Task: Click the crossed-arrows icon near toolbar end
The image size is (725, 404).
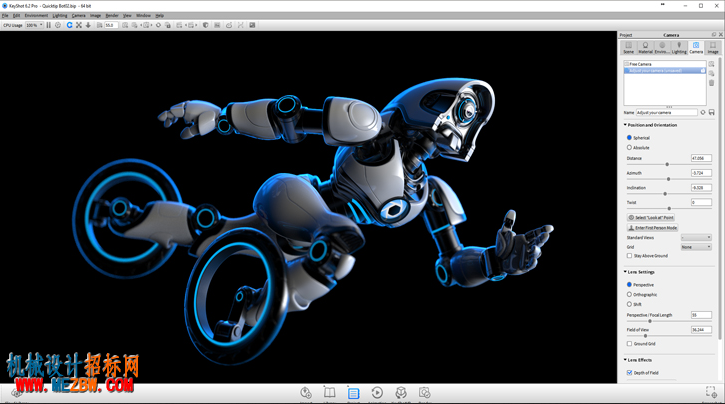Action: pyautogui.click(x=240, y=25)
